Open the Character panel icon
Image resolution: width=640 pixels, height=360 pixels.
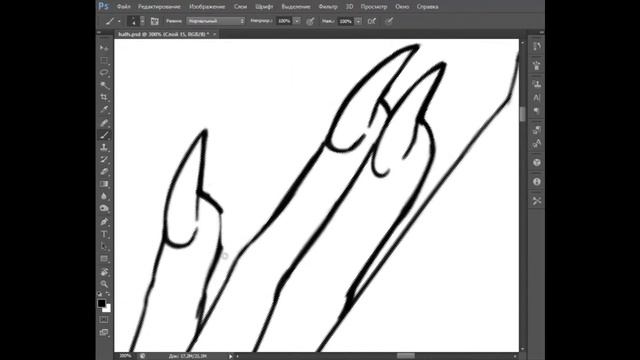point(537,98)
